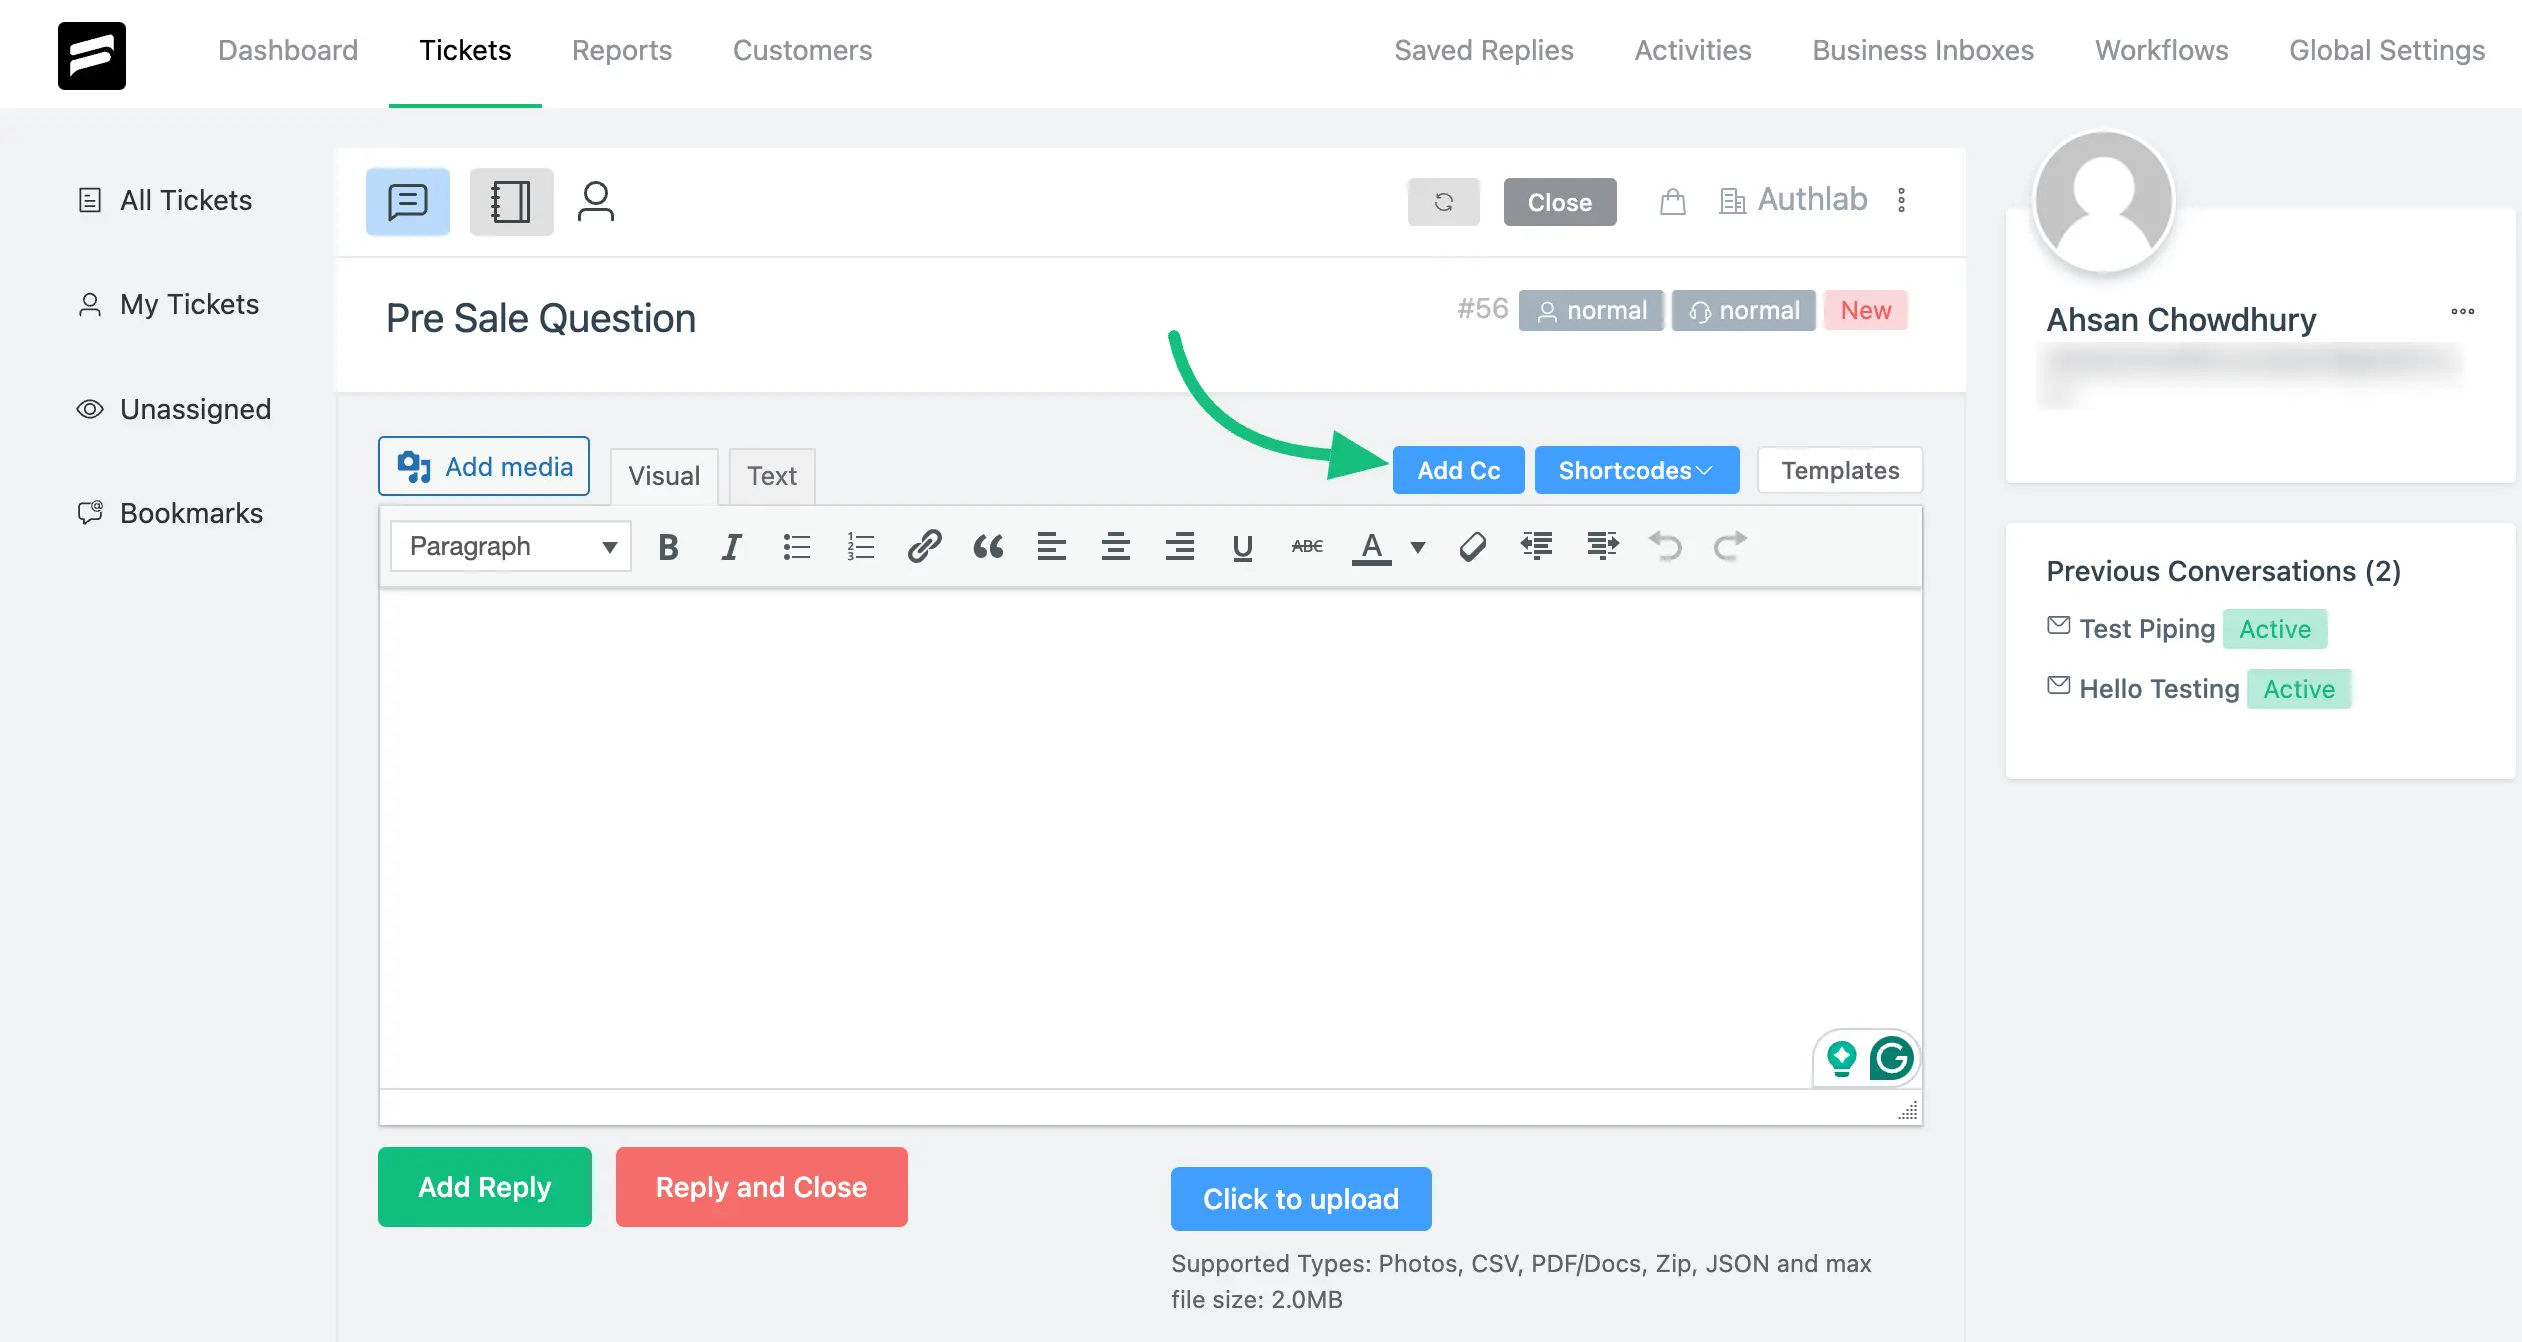Click the bullet list icon

tap(796, 543)
